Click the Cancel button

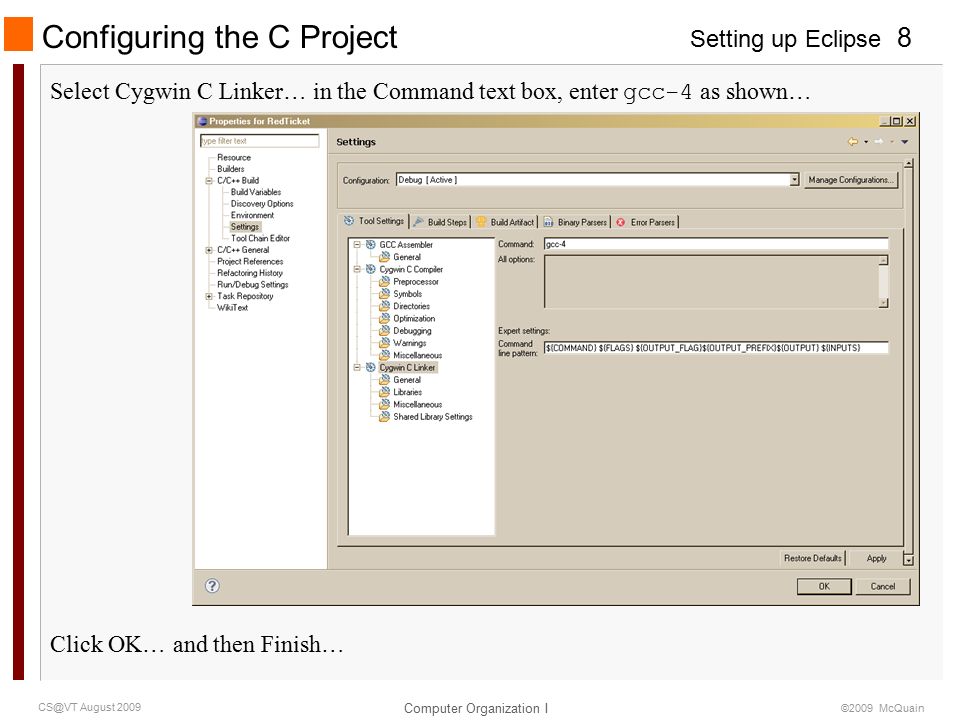click(x=883, y=587)
